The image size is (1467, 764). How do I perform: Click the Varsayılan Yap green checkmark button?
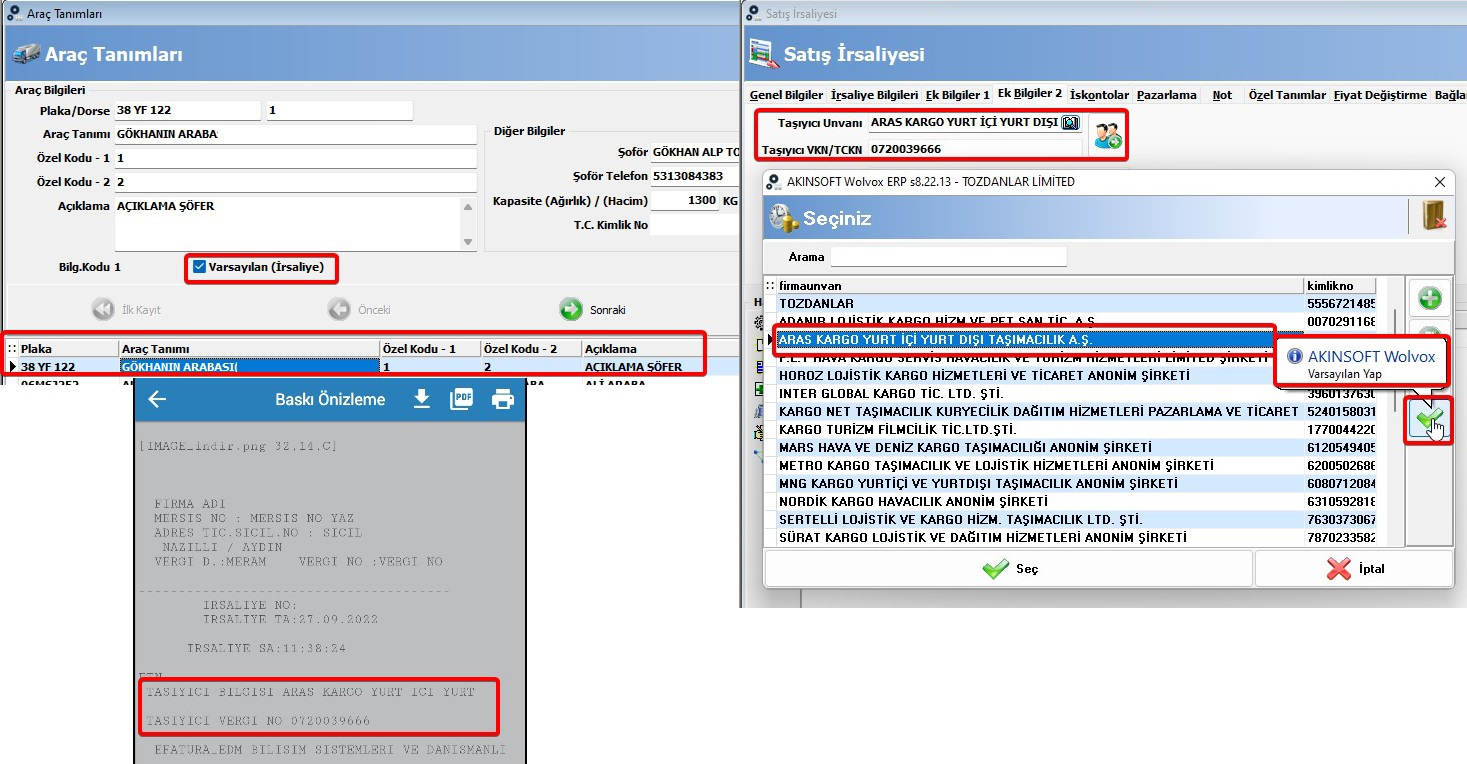tap(1429, 418)
